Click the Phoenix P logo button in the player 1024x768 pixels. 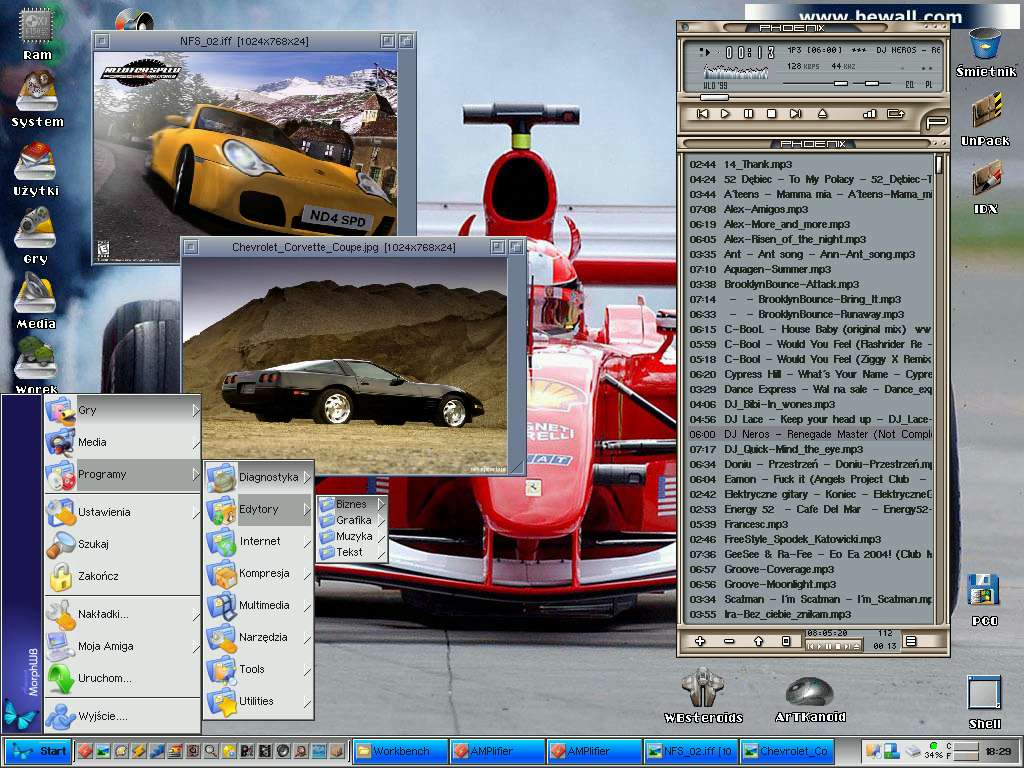[936, 121]
